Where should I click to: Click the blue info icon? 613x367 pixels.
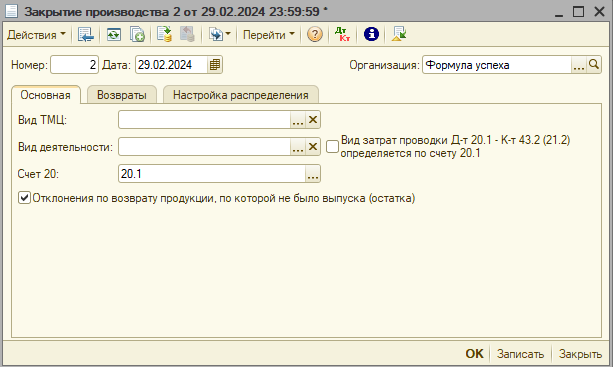(371, 34)
